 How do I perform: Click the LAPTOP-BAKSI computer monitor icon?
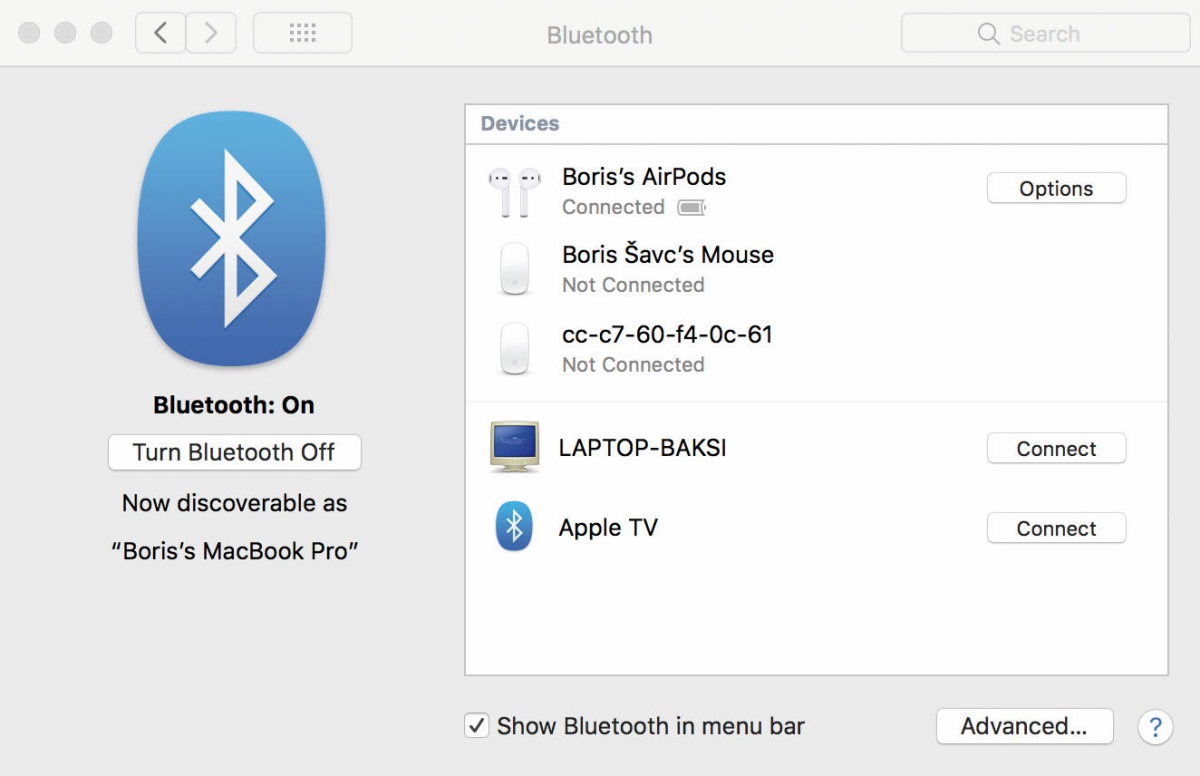[514, 447]
